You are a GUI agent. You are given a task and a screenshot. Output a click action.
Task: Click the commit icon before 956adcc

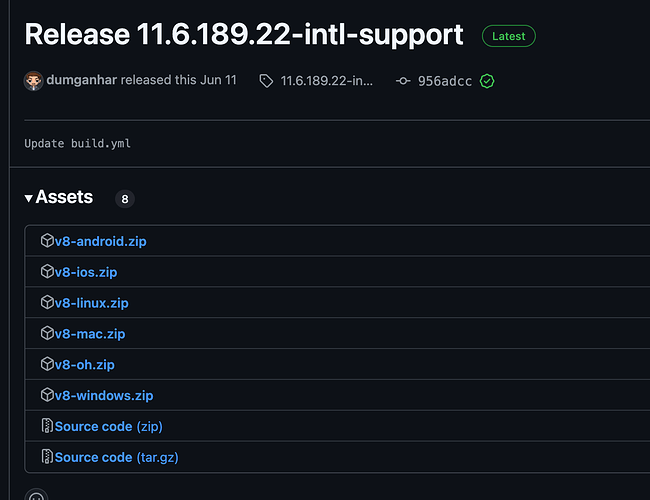[402, 80]
